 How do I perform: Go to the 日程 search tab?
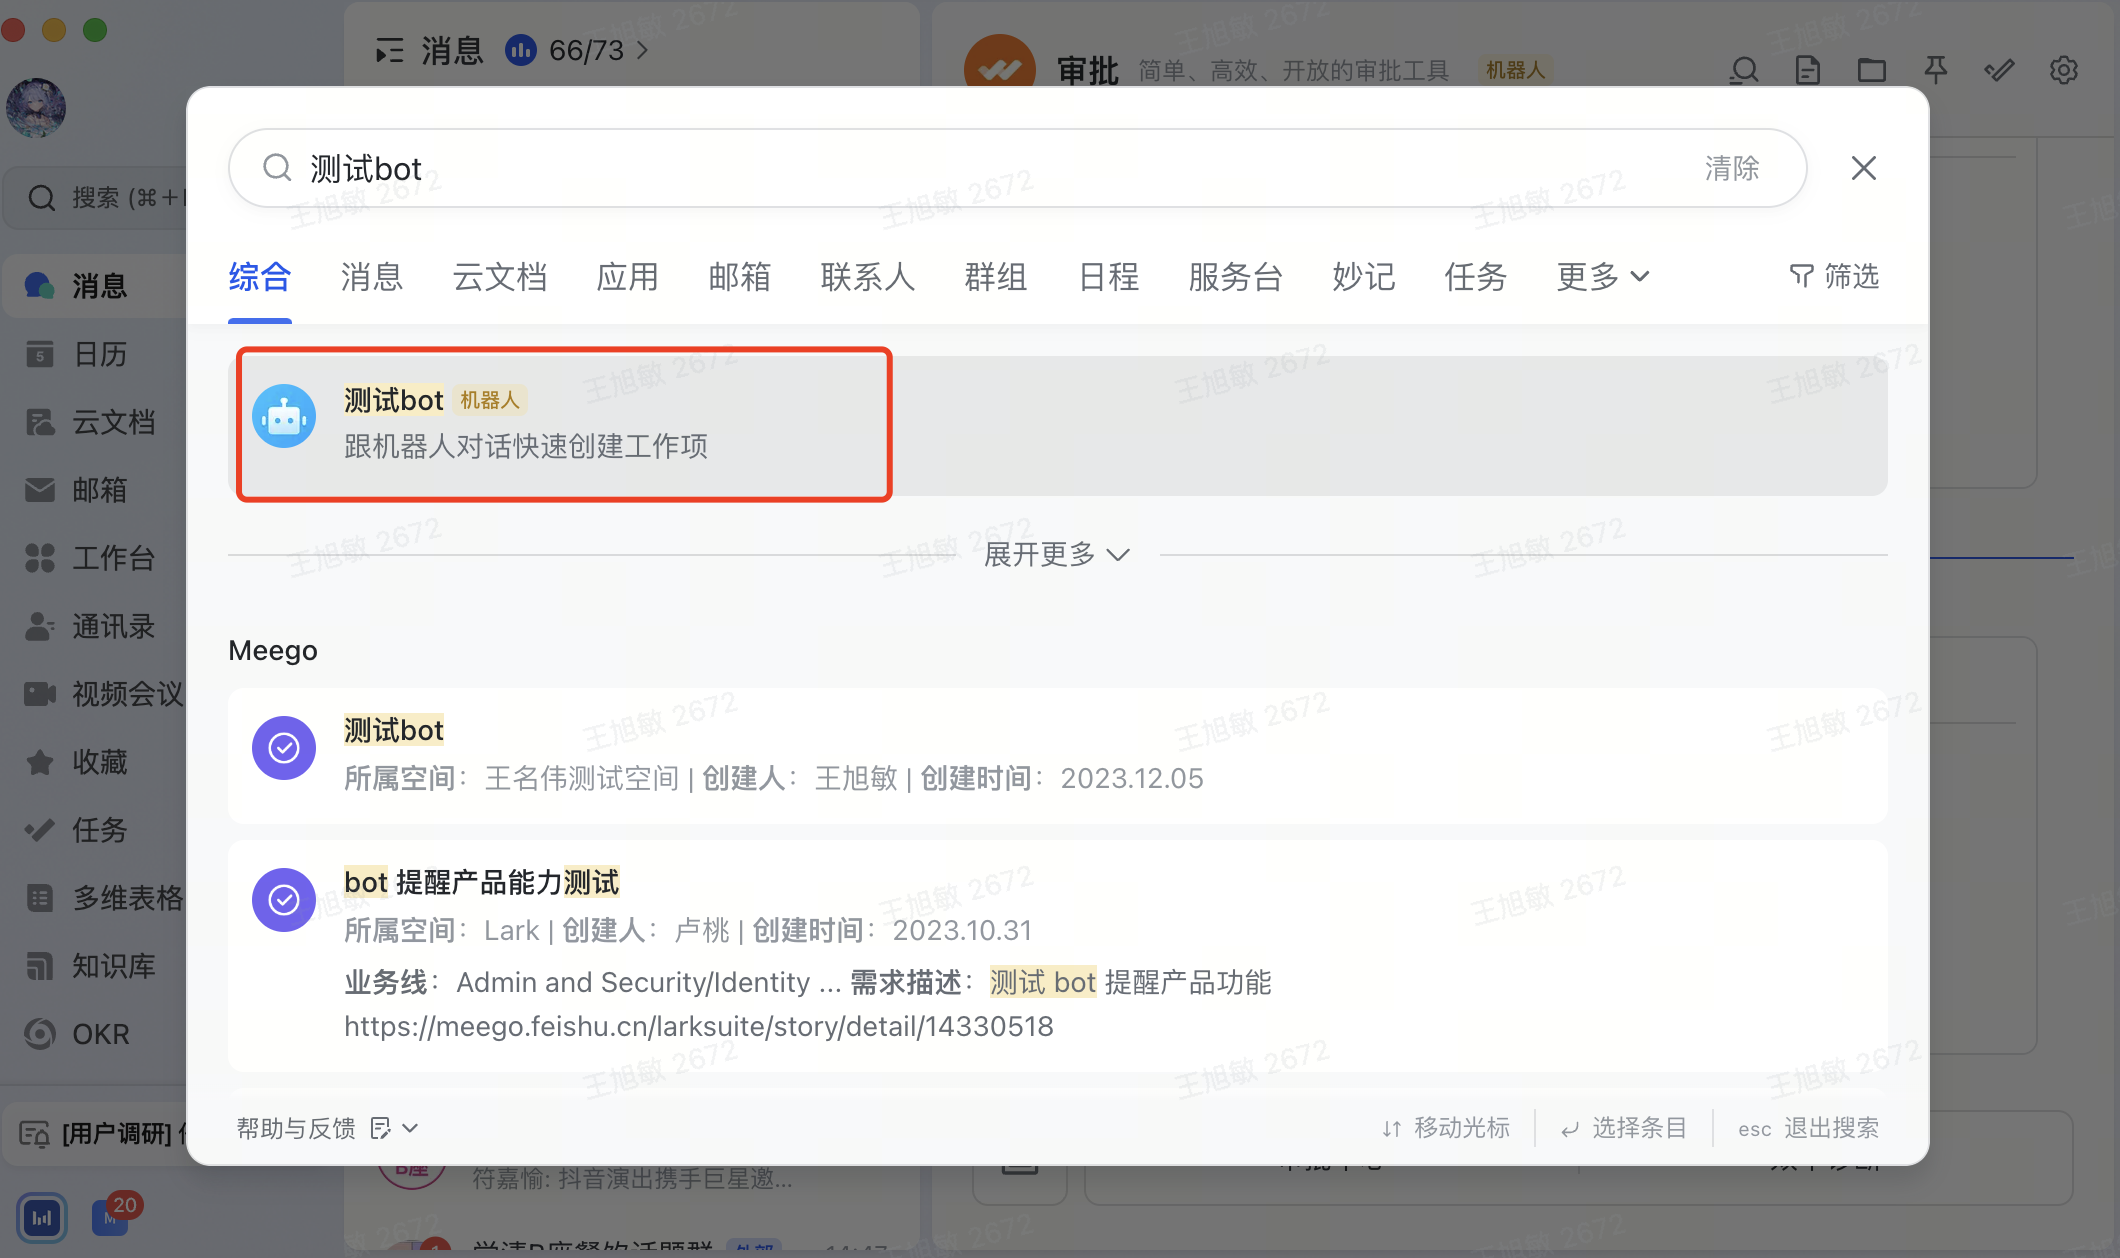(x=1108, y=277)
